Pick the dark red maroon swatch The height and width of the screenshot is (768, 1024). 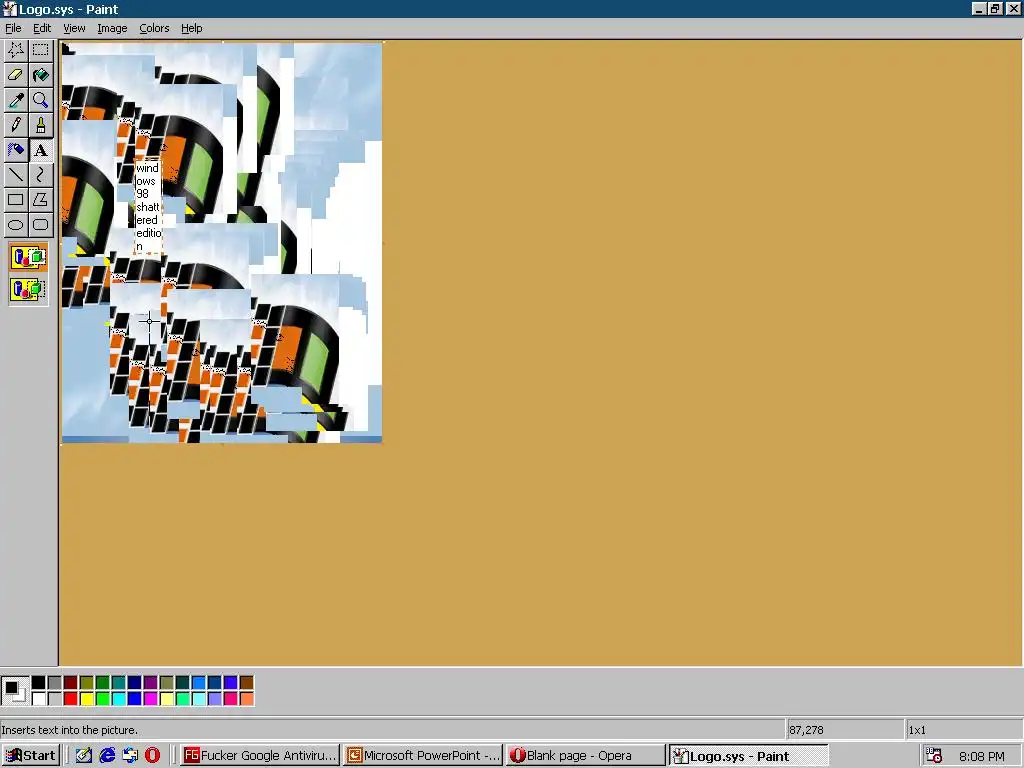coord(71,682)
